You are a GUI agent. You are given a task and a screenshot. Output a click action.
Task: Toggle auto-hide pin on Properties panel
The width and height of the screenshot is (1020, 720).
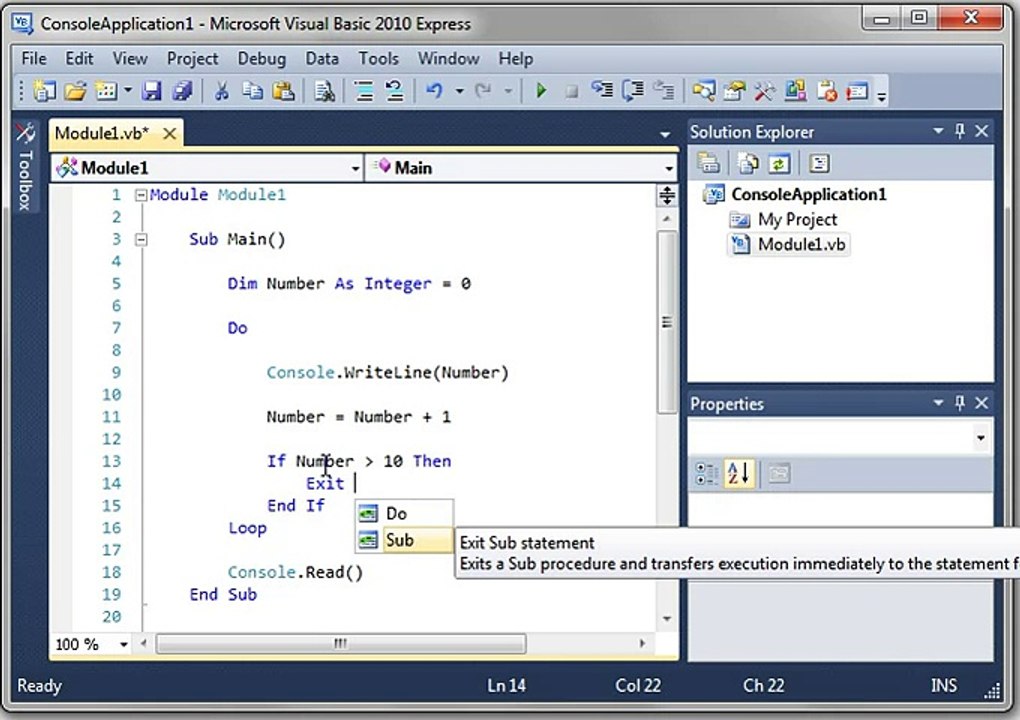click(x=960, y=403)
